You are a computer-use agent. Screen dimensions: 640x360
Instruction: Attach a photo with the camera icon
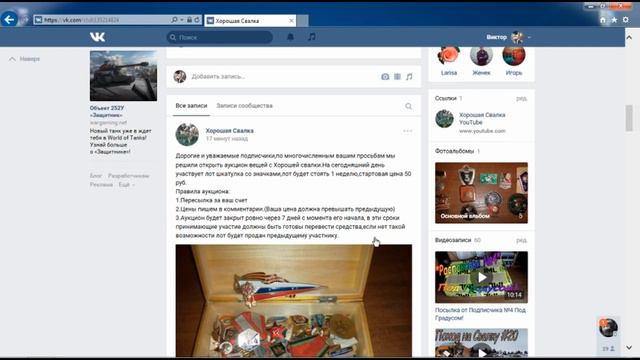click(x=385, y=76)
